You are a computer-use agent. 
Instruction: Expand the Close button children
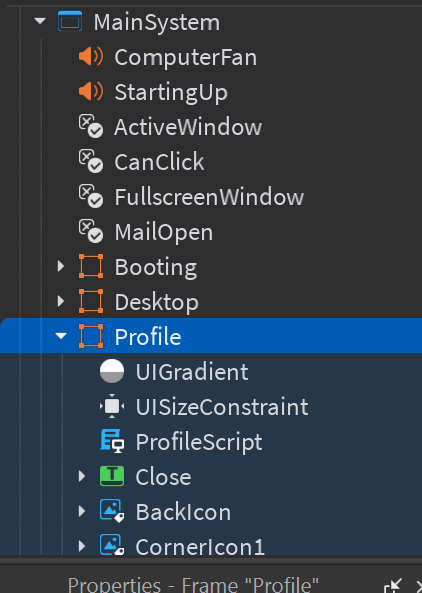click(x=82, y=476)
